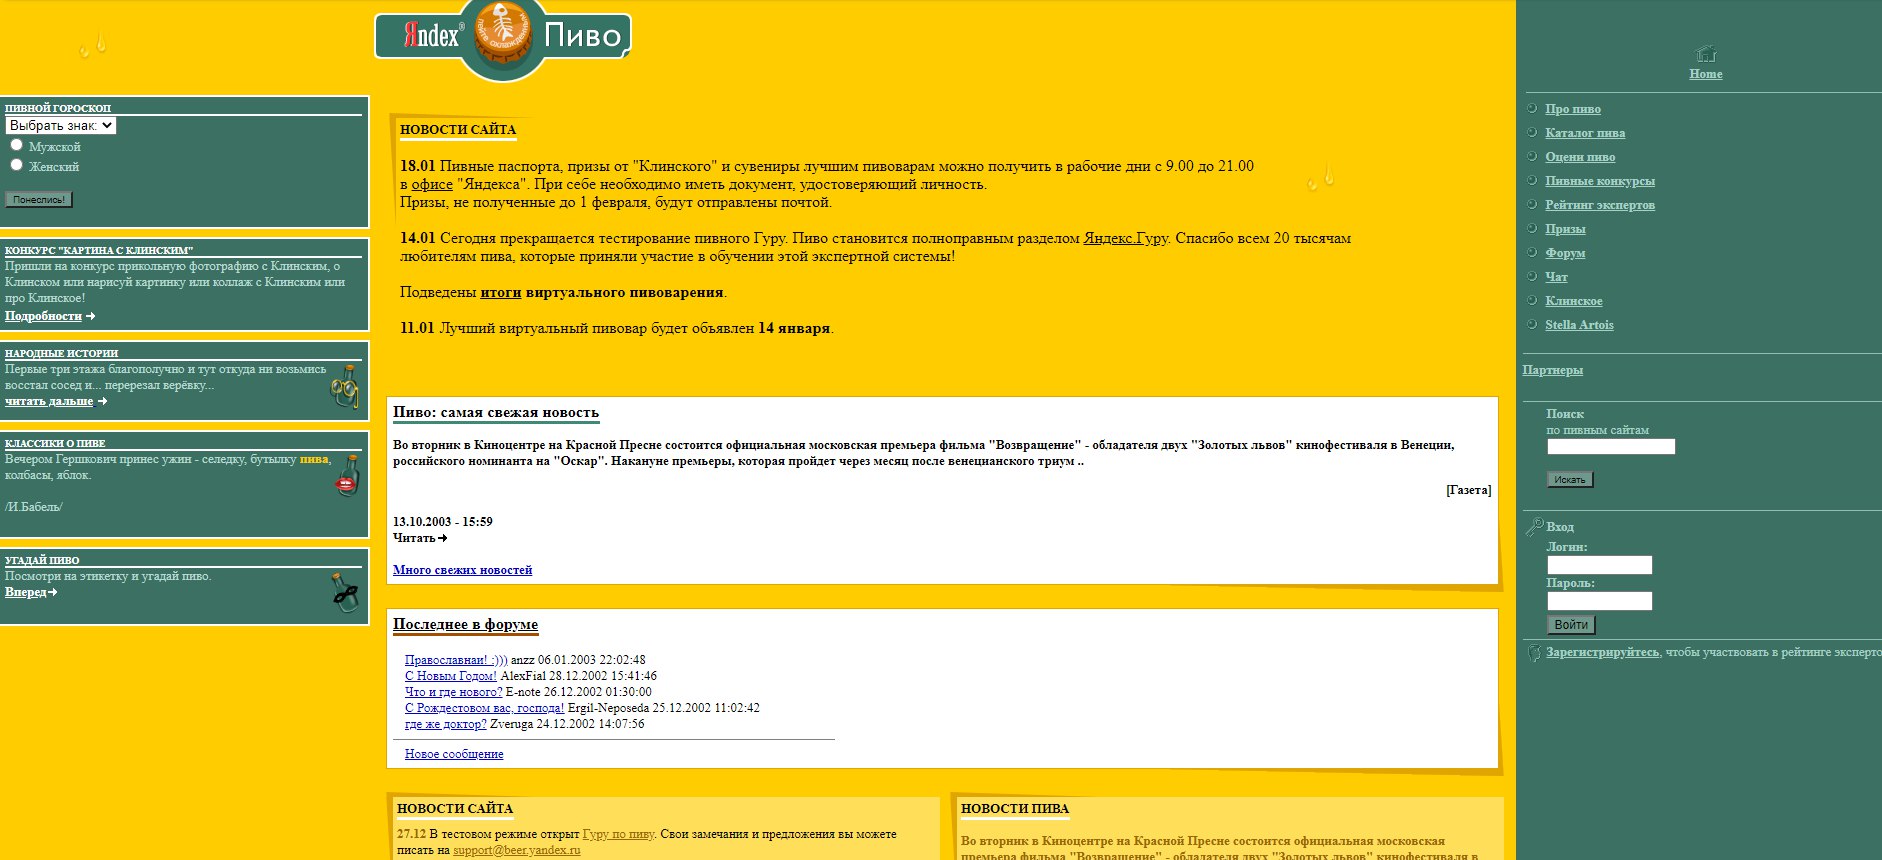Viewport: 1882px width, 860px height.
Task: Open forum thread Что и где нового?
Action: (x=454, y=692)
